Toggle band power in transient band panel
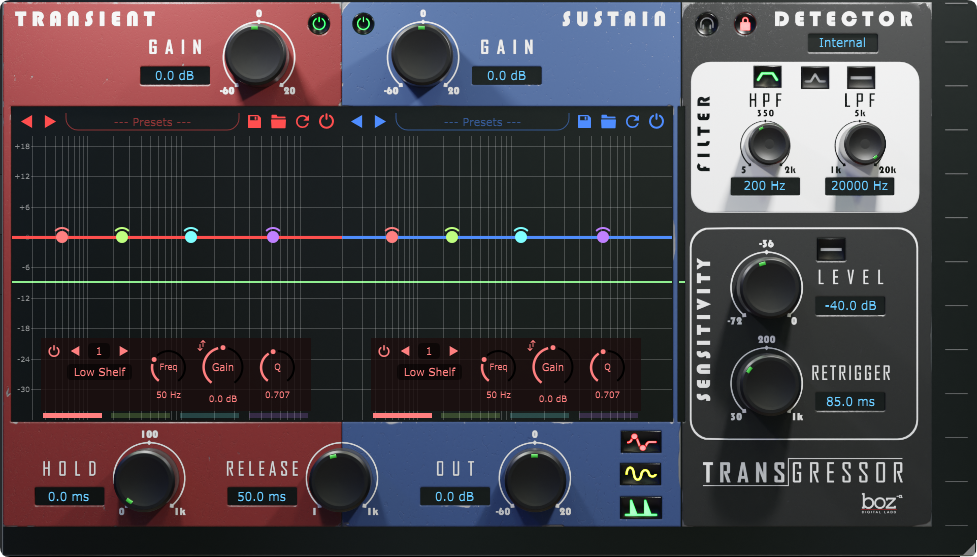 (x=54, y=351)
